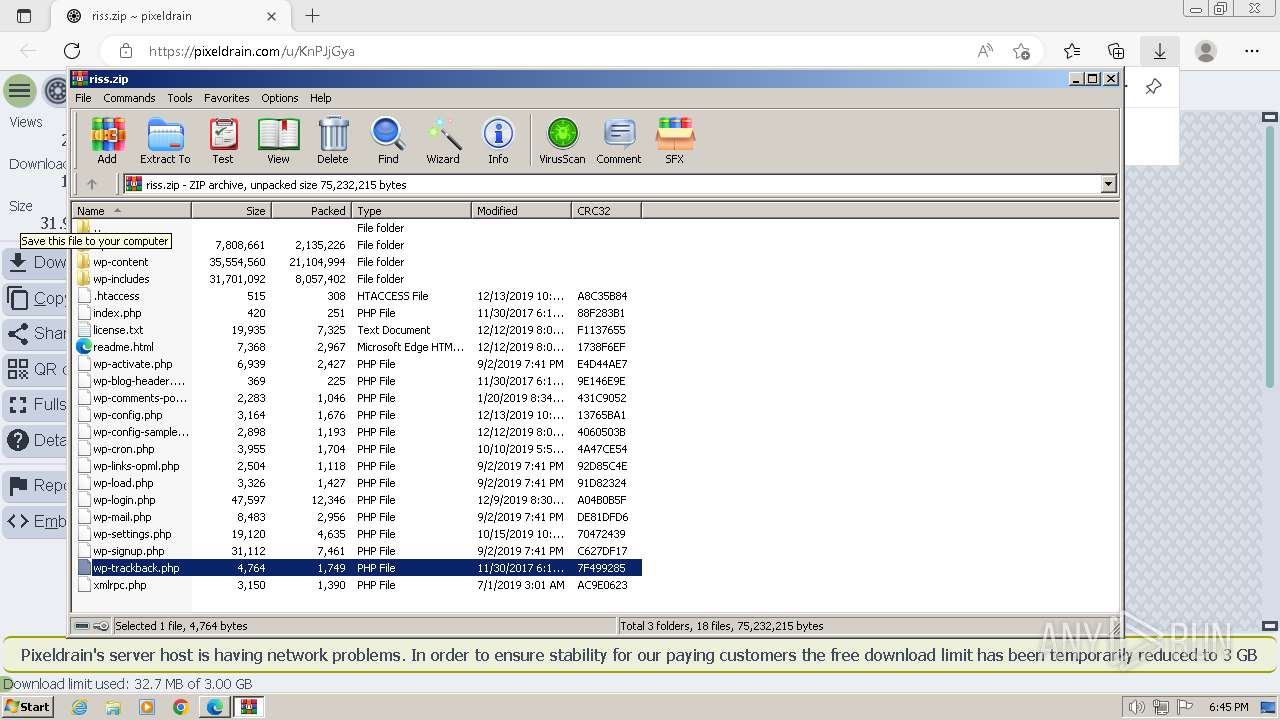This screenshot has width=1280, height=720.
Task: Click the Find magnifier icon
Action: click(x=388, y=140)
